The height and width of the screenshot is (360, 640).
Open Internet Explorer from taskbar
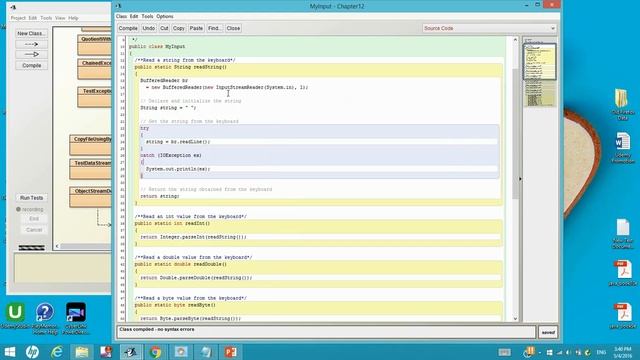[x=57, y=352]
